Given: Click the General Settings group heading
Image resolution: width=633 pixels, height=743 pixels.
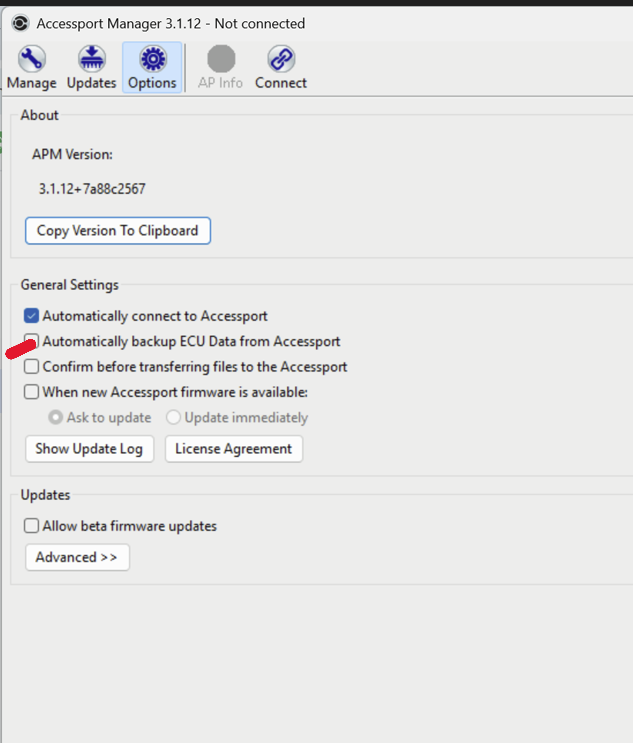Looking at the screenshot, I should point(70,285).
